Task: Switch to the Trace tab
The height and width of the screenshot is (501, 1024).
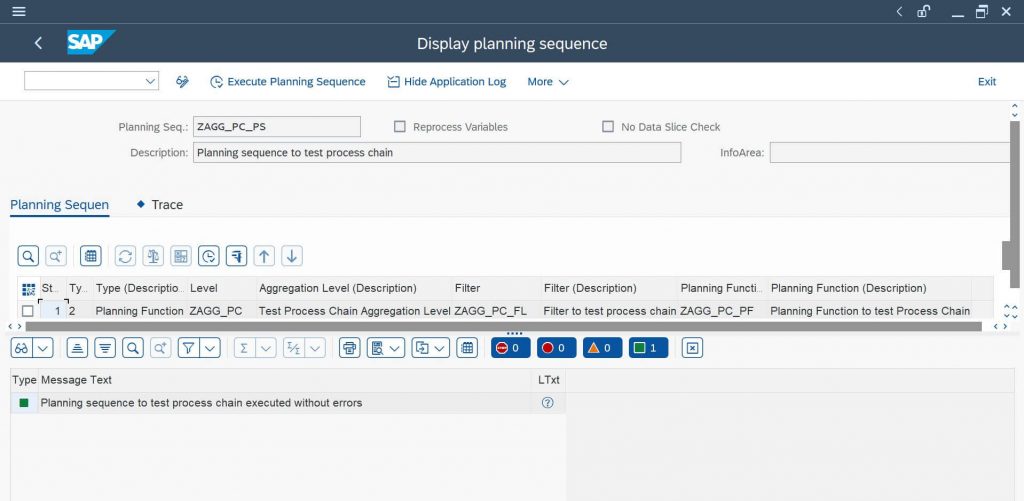Action: coord(160,204)
